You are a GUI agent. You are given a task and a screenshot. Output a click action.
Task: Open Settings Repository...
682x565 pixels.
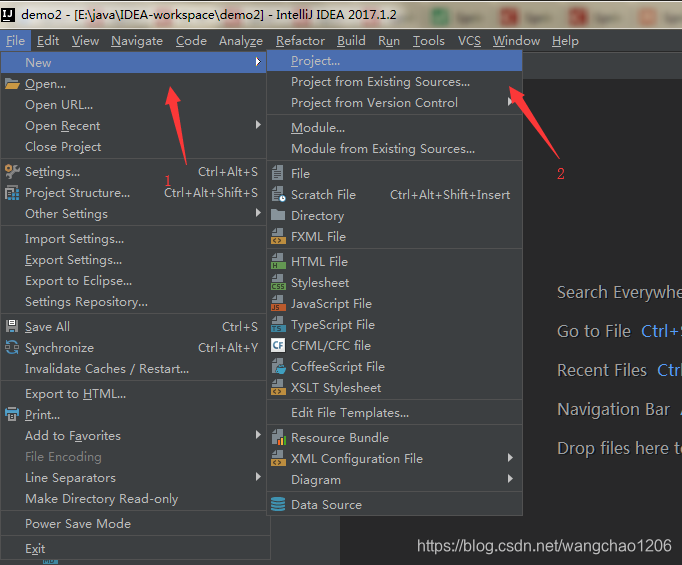pos(134,301)
